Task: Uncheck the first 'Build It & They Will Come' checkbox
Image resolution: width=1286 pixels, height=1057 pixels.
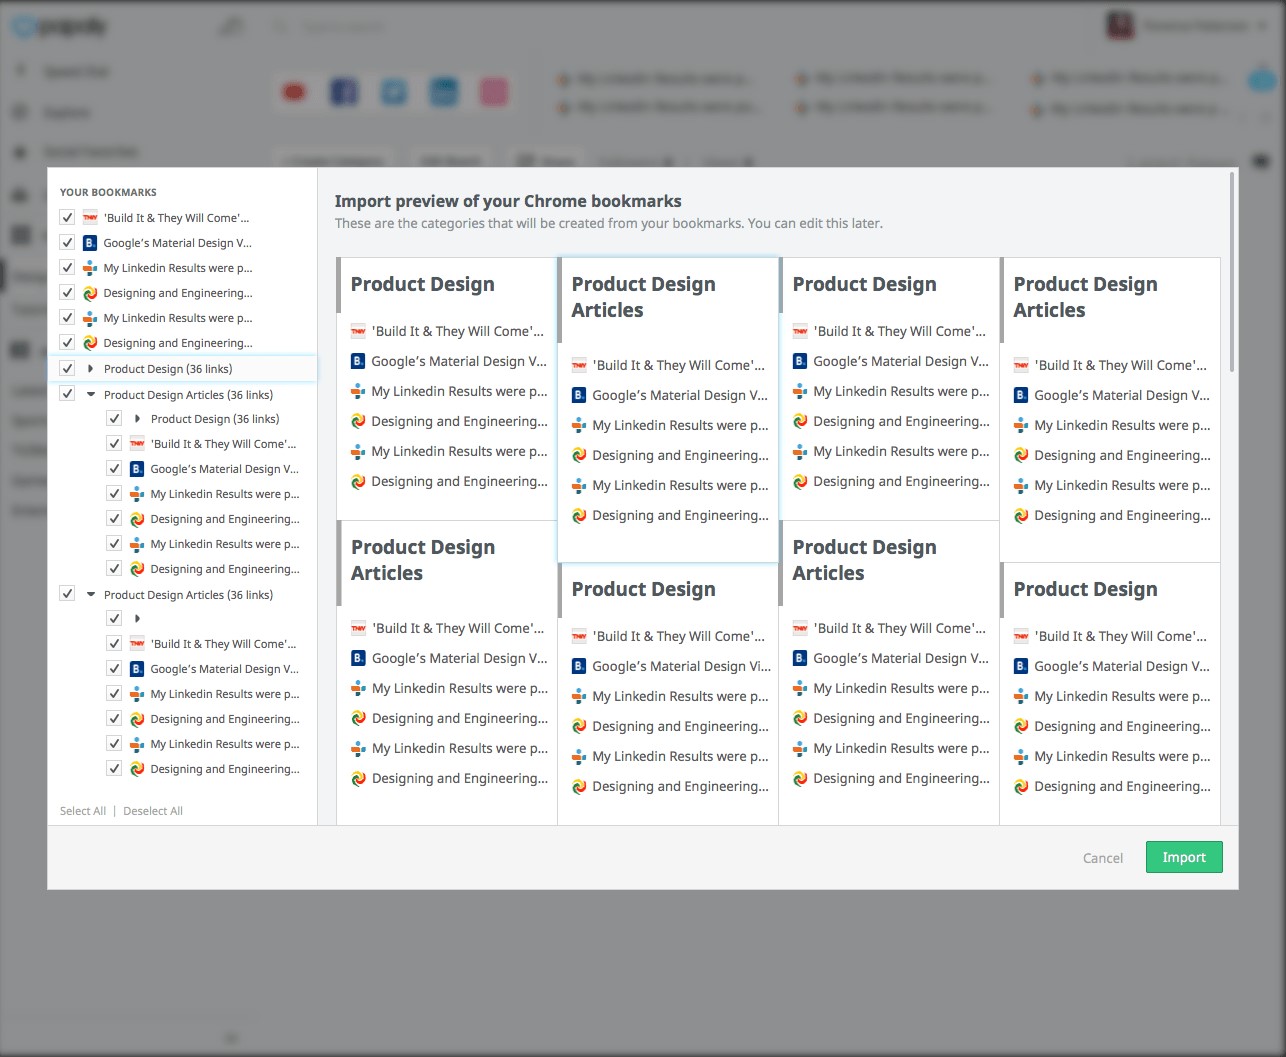Action: pos(67,217)
